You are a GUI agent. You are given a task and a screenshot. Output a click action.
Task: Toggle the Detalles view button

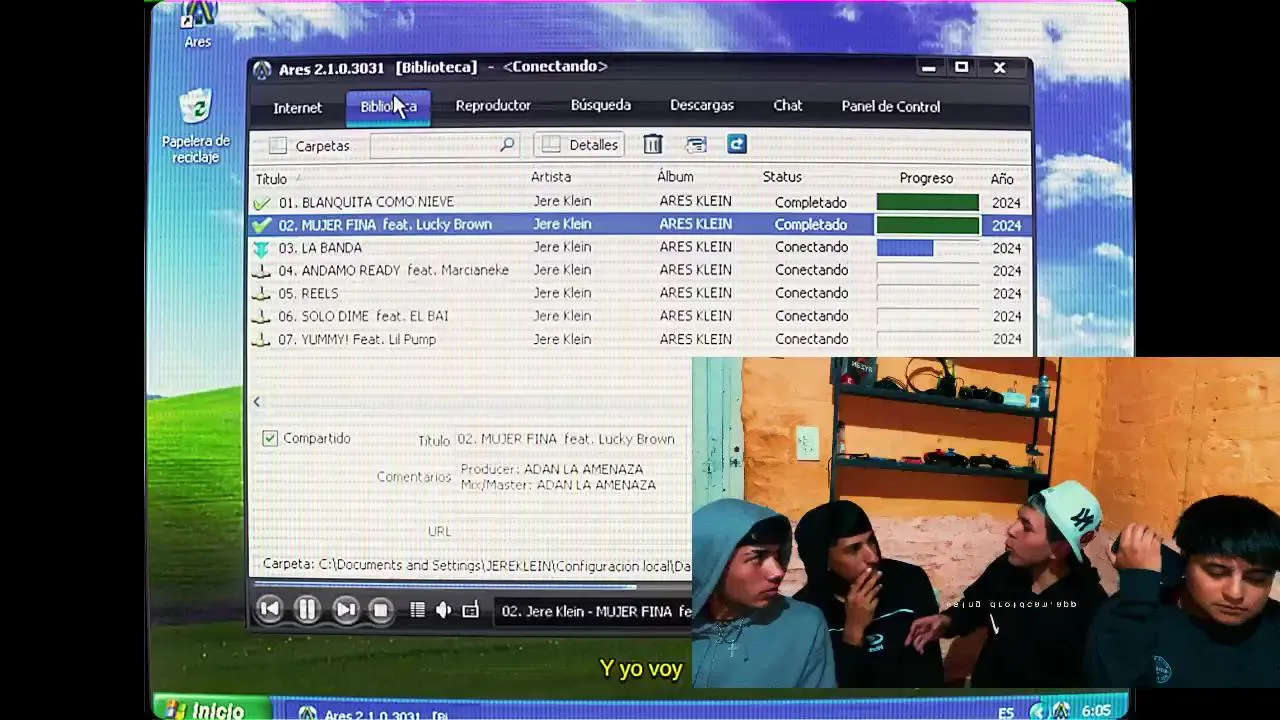(580, 145)
